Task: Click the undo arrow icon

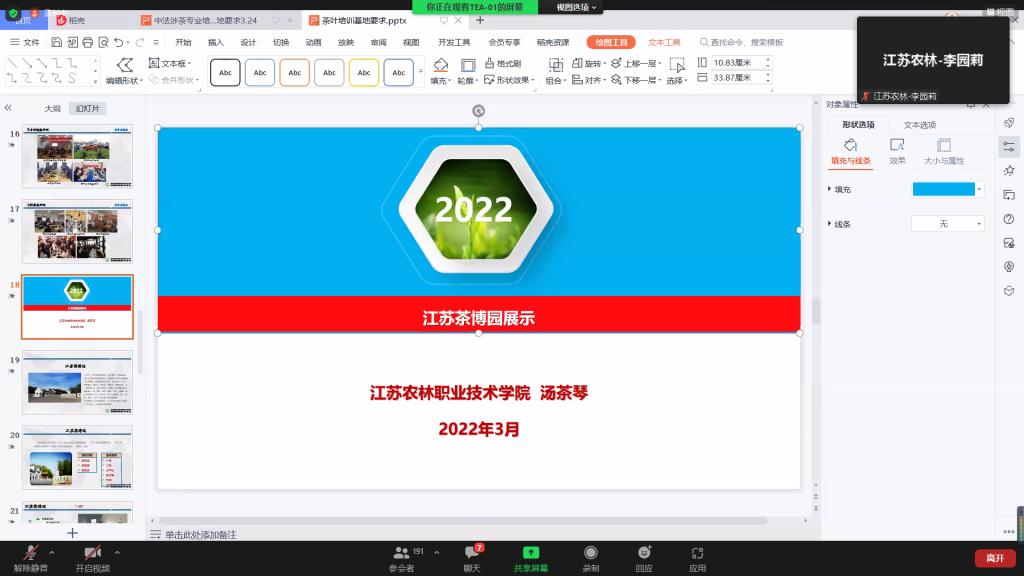Action: (119, 42)
